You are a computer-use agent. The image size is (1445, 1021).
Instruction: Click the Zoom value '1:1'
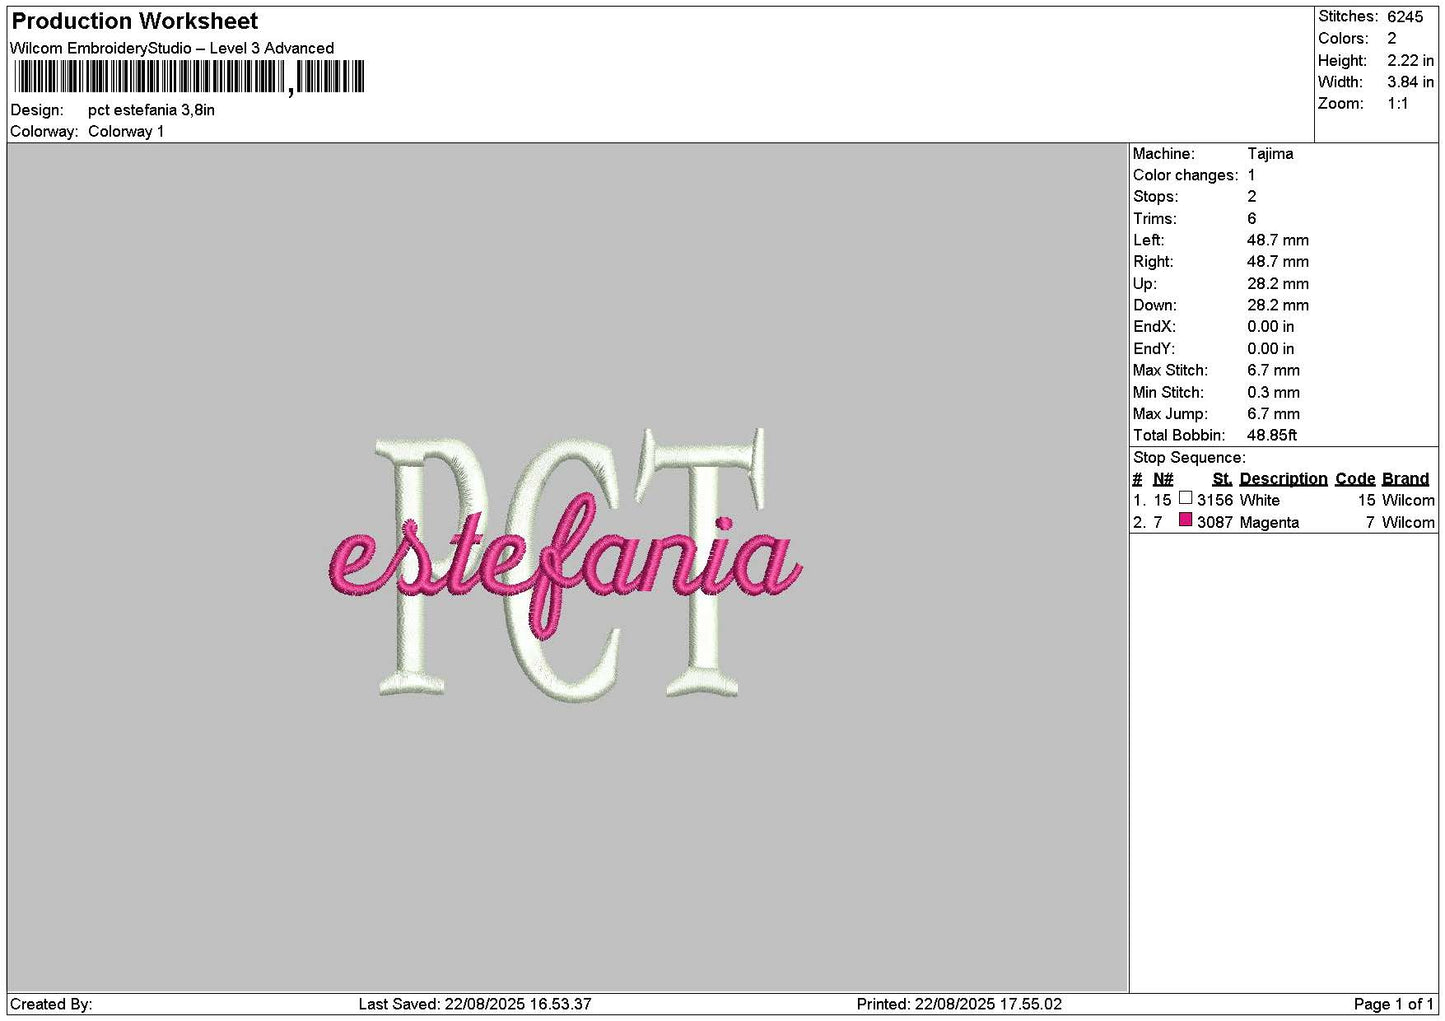point(1398,104)
